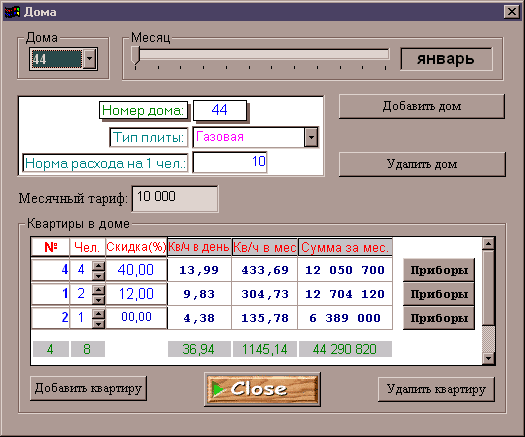Click the wooden Close button
Image resolution: width=525 pixels, height=437 pixels.
[x=262, y=389]
